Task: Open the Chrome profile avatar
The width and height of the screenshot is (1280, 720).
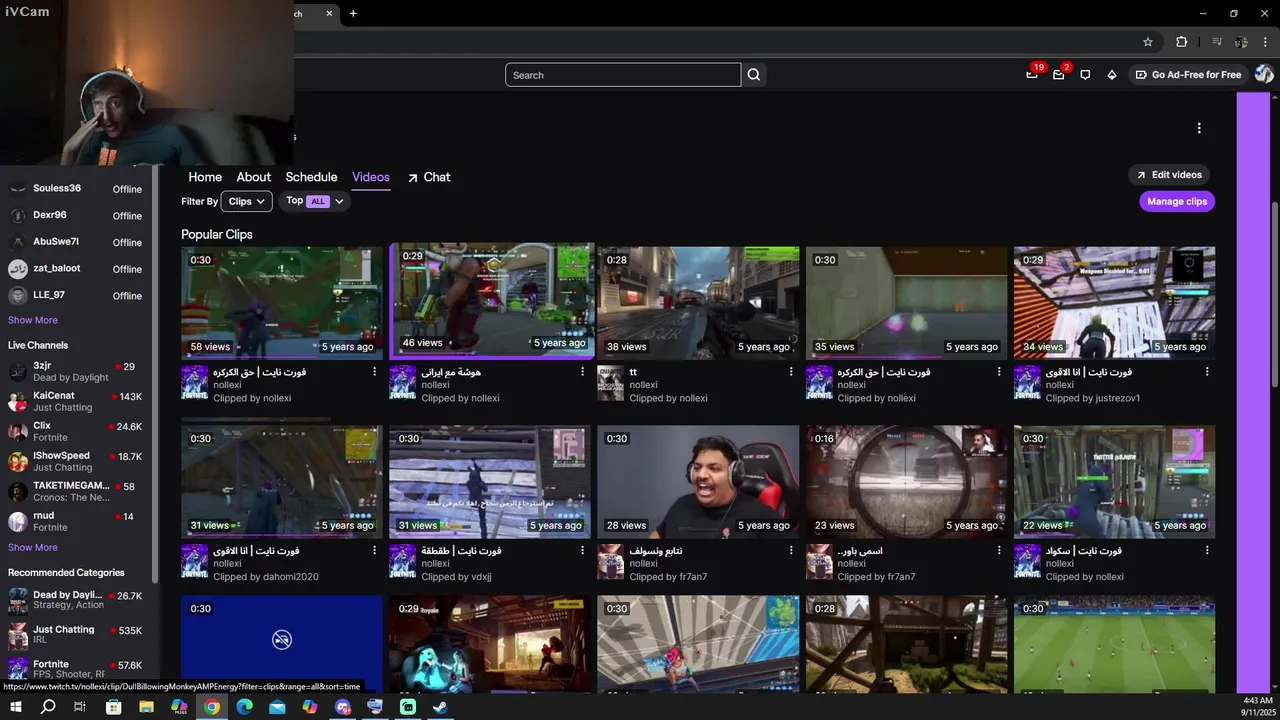Action: pyautogui.click(x=1241, y=42)
